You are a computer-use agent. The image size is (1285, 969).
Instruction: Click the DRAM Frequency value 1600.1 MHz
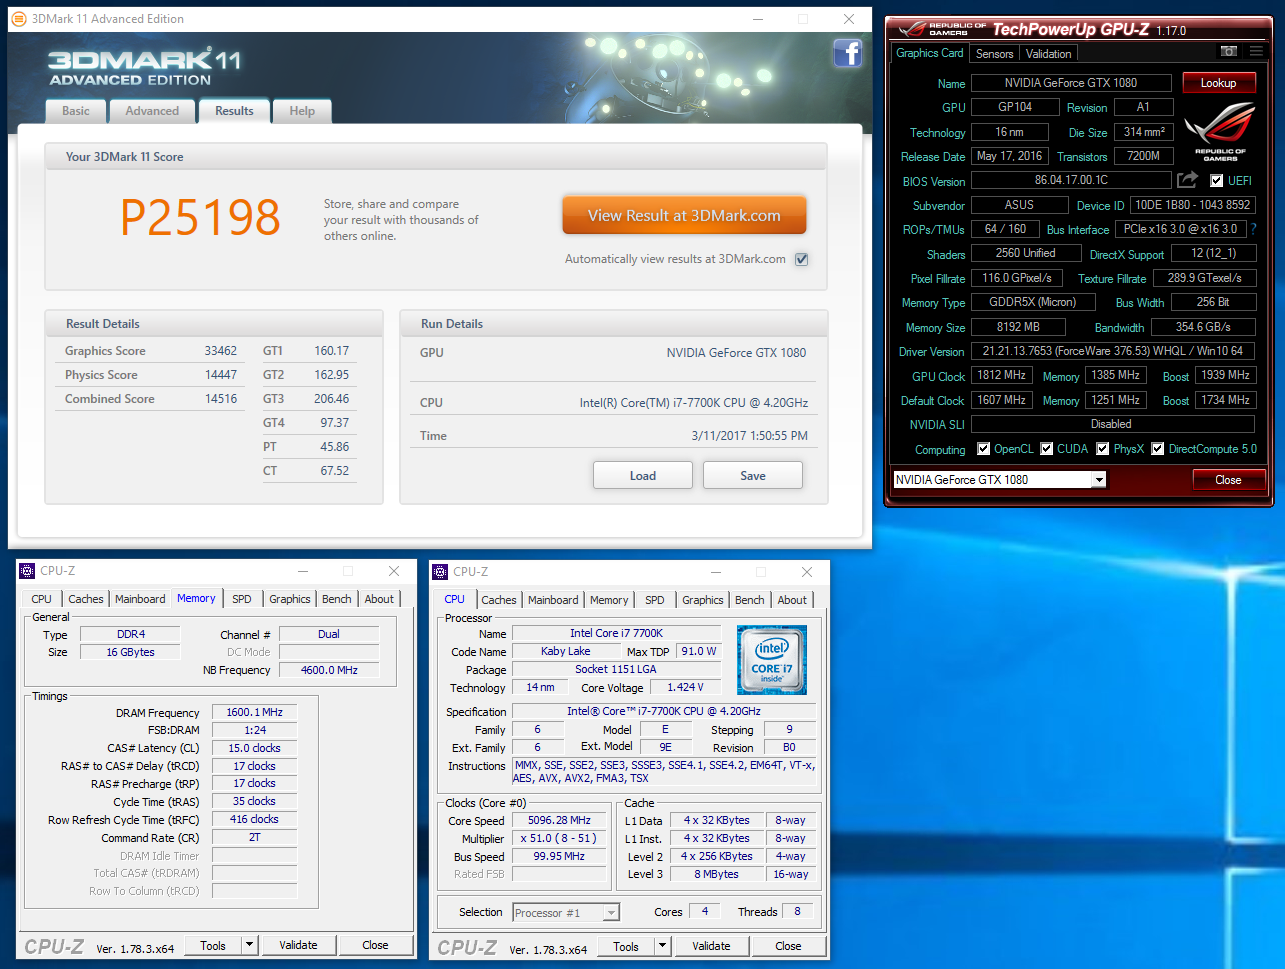tap(254, 712)
